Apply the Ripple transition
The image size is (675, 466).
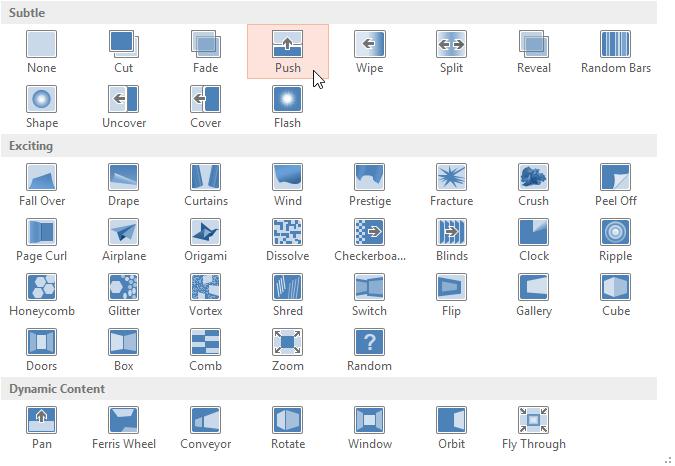pos(616,240)
